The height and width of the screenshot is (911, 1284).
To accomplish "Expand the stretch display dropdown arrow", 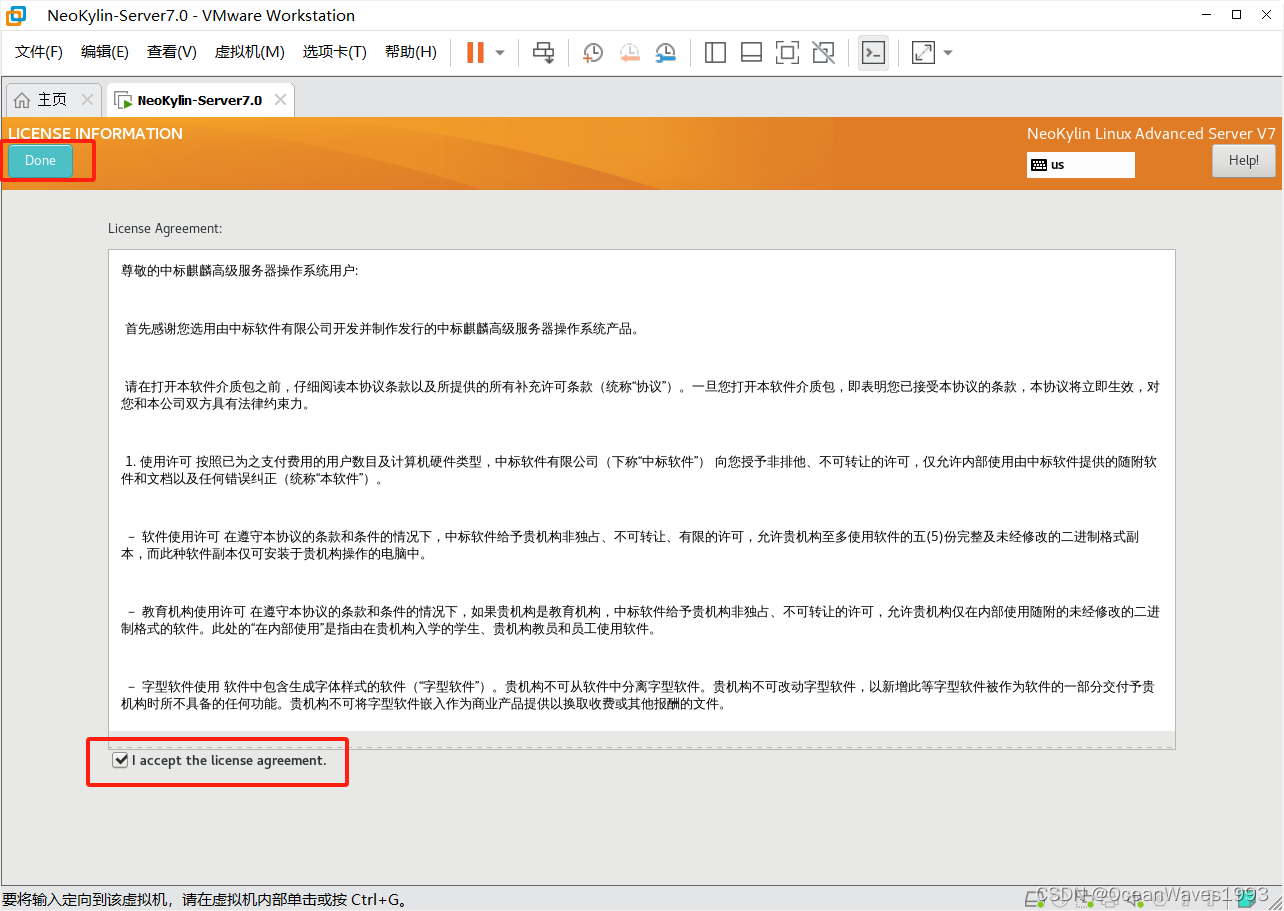I will tap(948, 53).
